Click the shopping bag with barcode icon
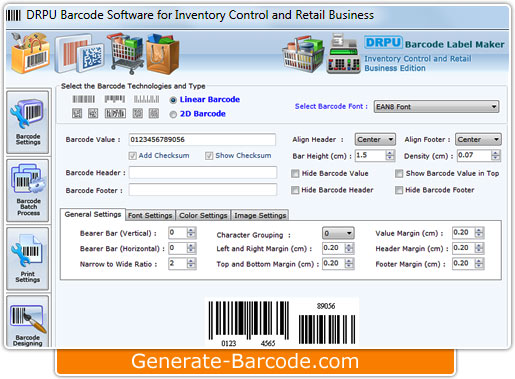 click(31, 53)
